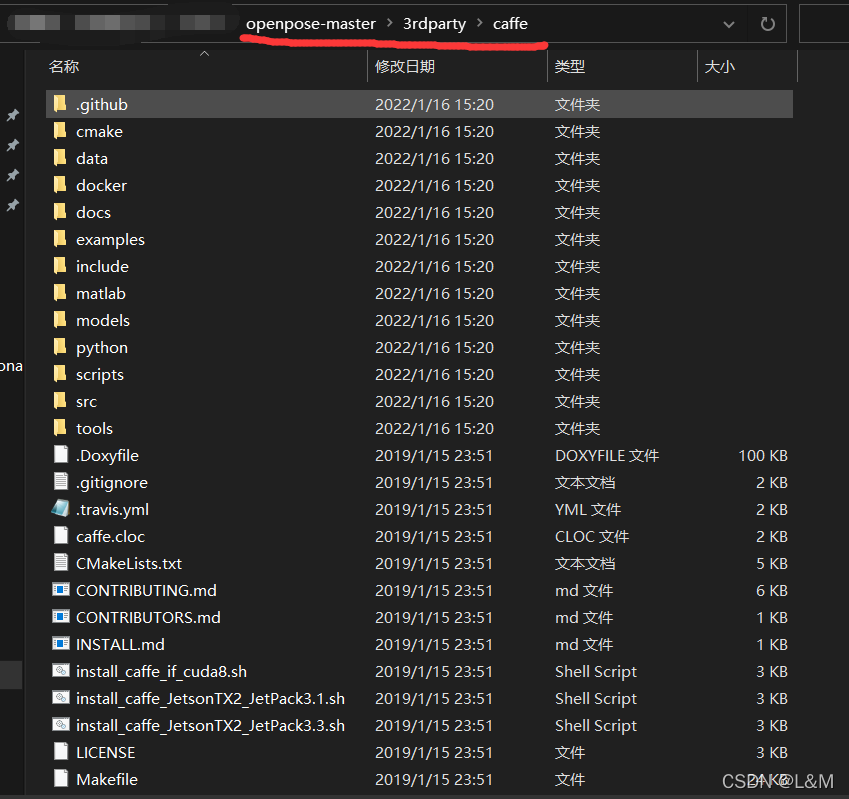Select the .github folder name
Image resolution: width=849 pixels, height=799 pixels.
(102, 104)
